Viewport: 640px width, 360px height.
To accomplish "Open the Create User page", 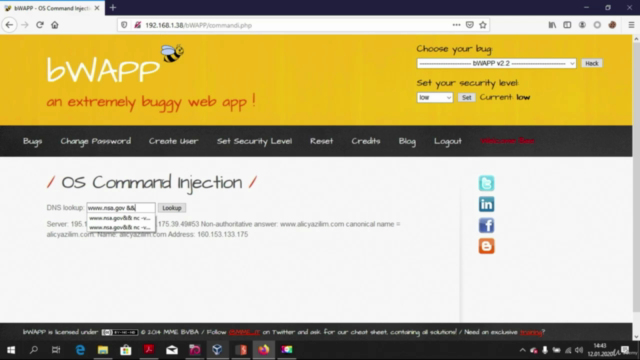I will (x=173, y=141).
